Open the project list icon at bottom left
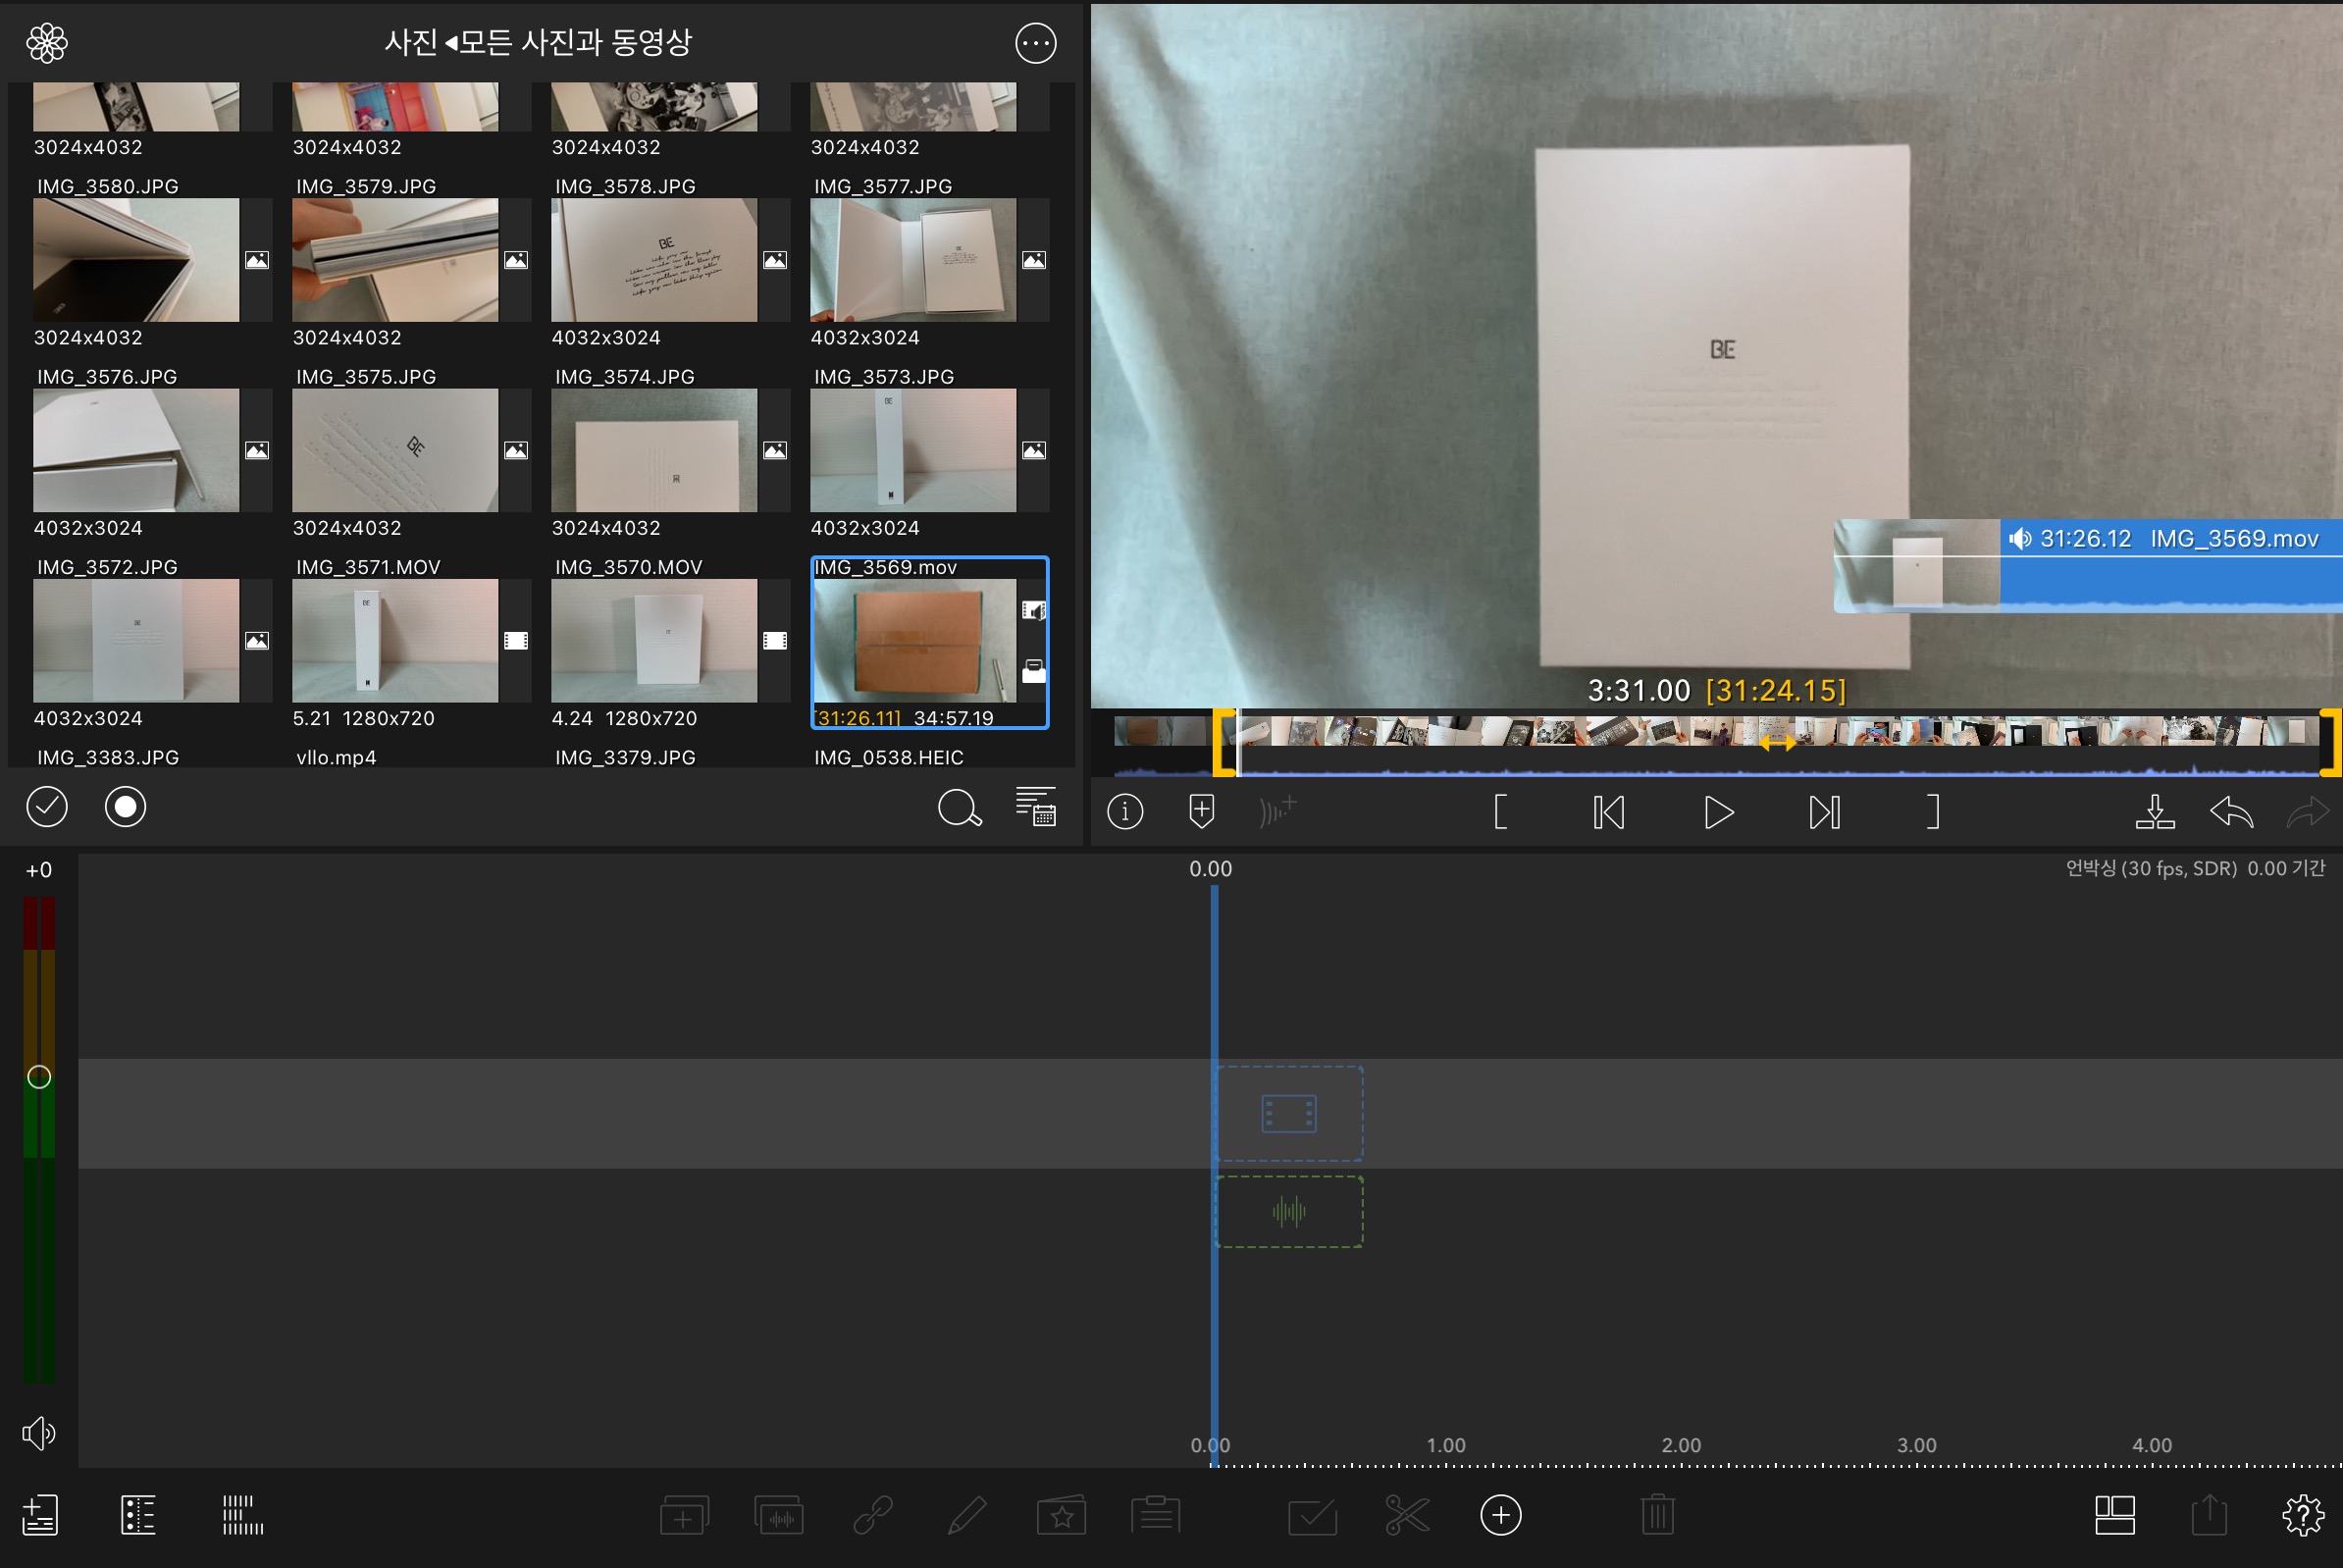The width and height of the screenshot is (2343, 1568). coord(40,1515)
